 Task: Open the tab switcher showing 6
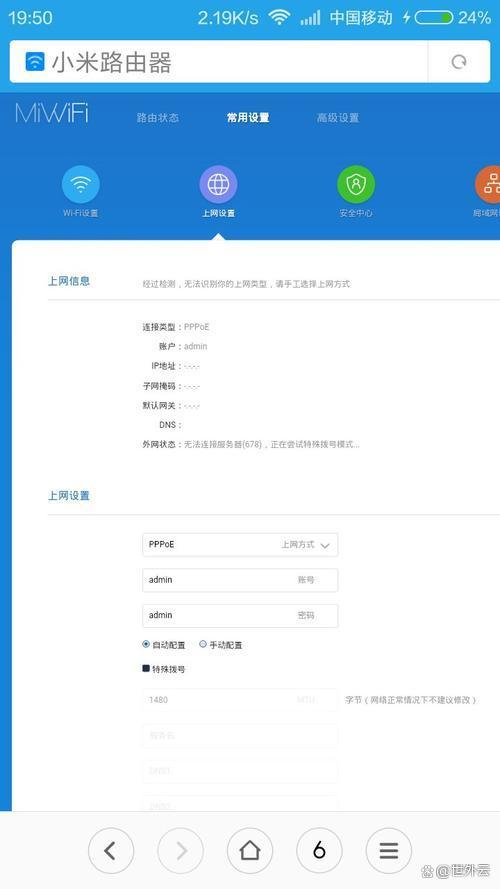pyautogui.click(x=319, y=850)
